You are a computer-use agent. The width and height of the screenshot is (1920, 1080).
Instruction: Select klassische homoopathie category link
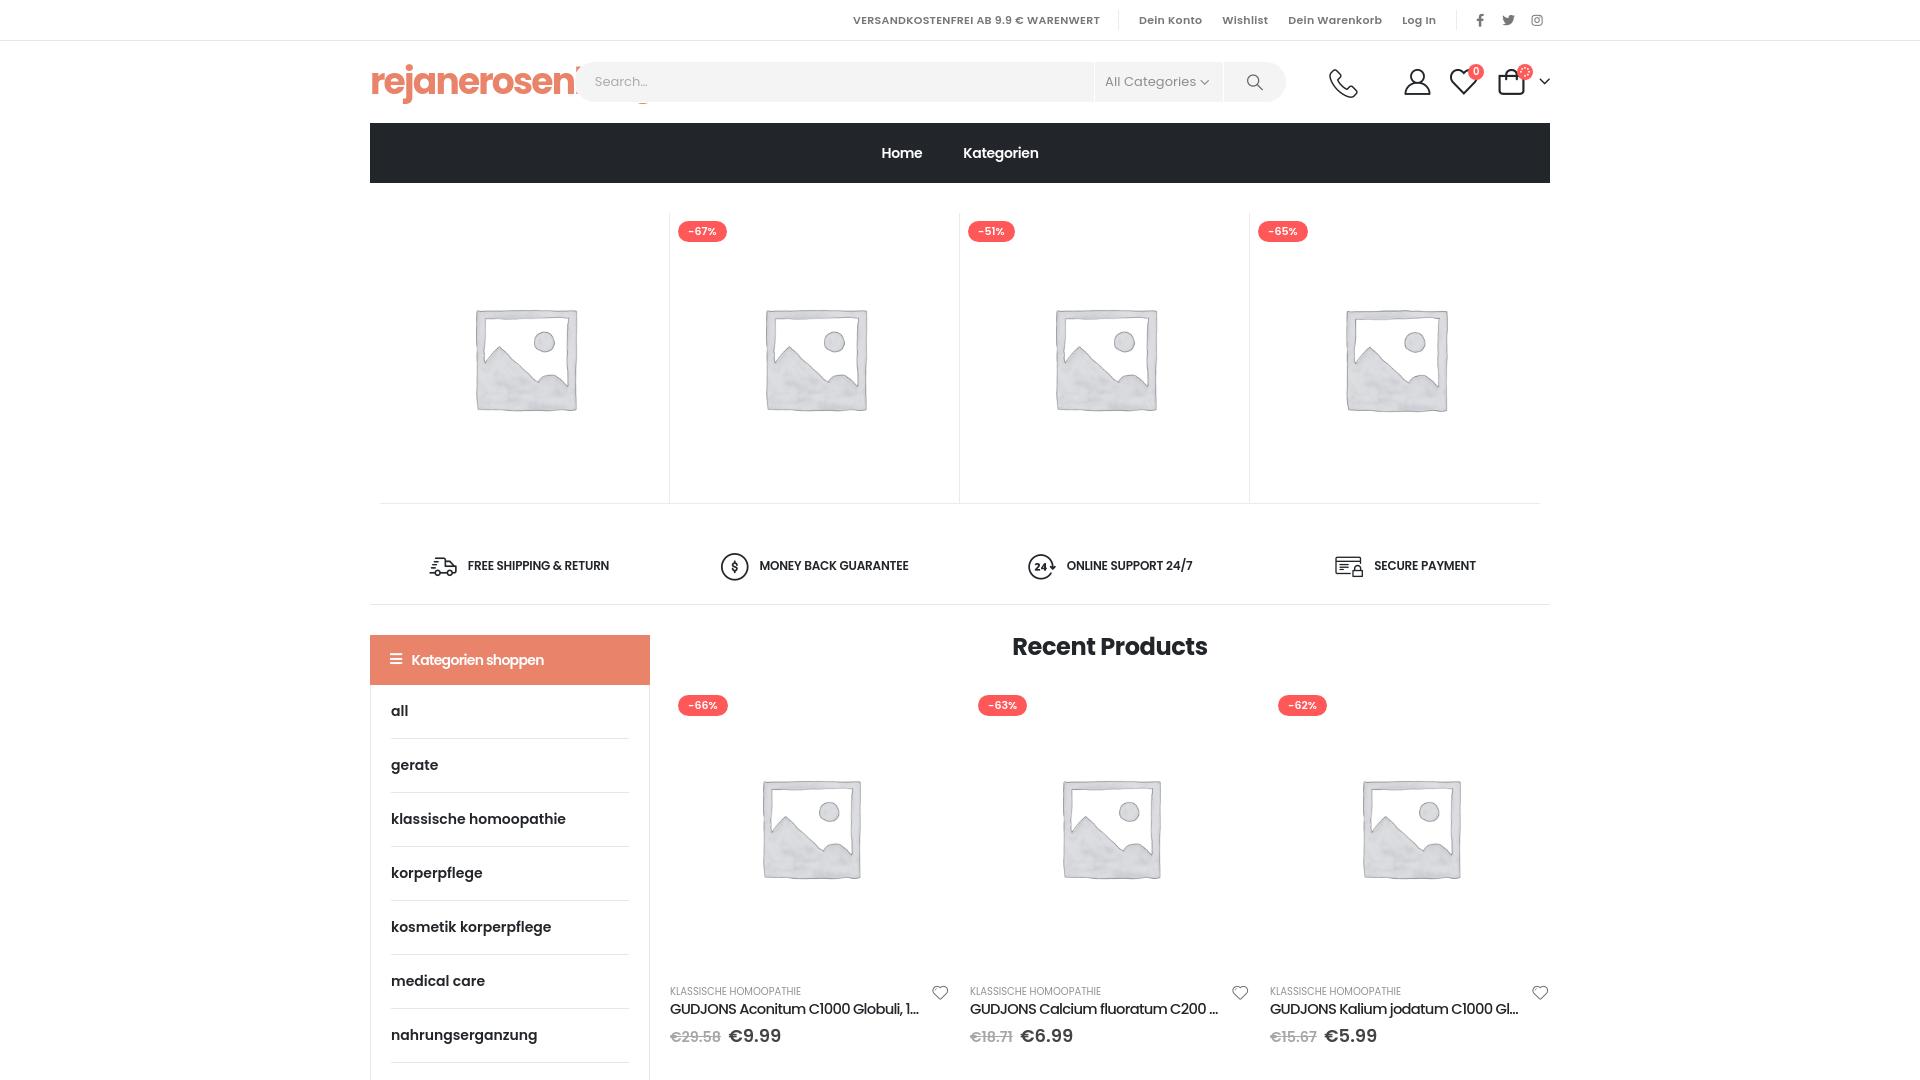[478, 819]
